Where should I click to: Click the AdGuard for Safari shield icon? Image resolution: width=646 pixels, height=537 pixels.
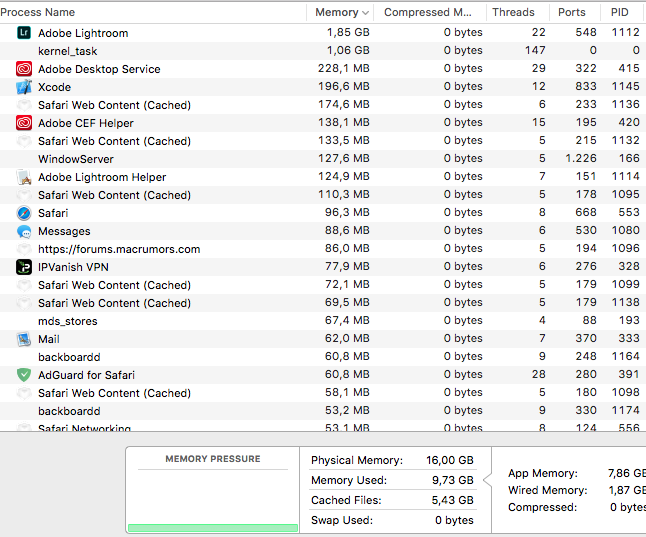coord(24,375)
